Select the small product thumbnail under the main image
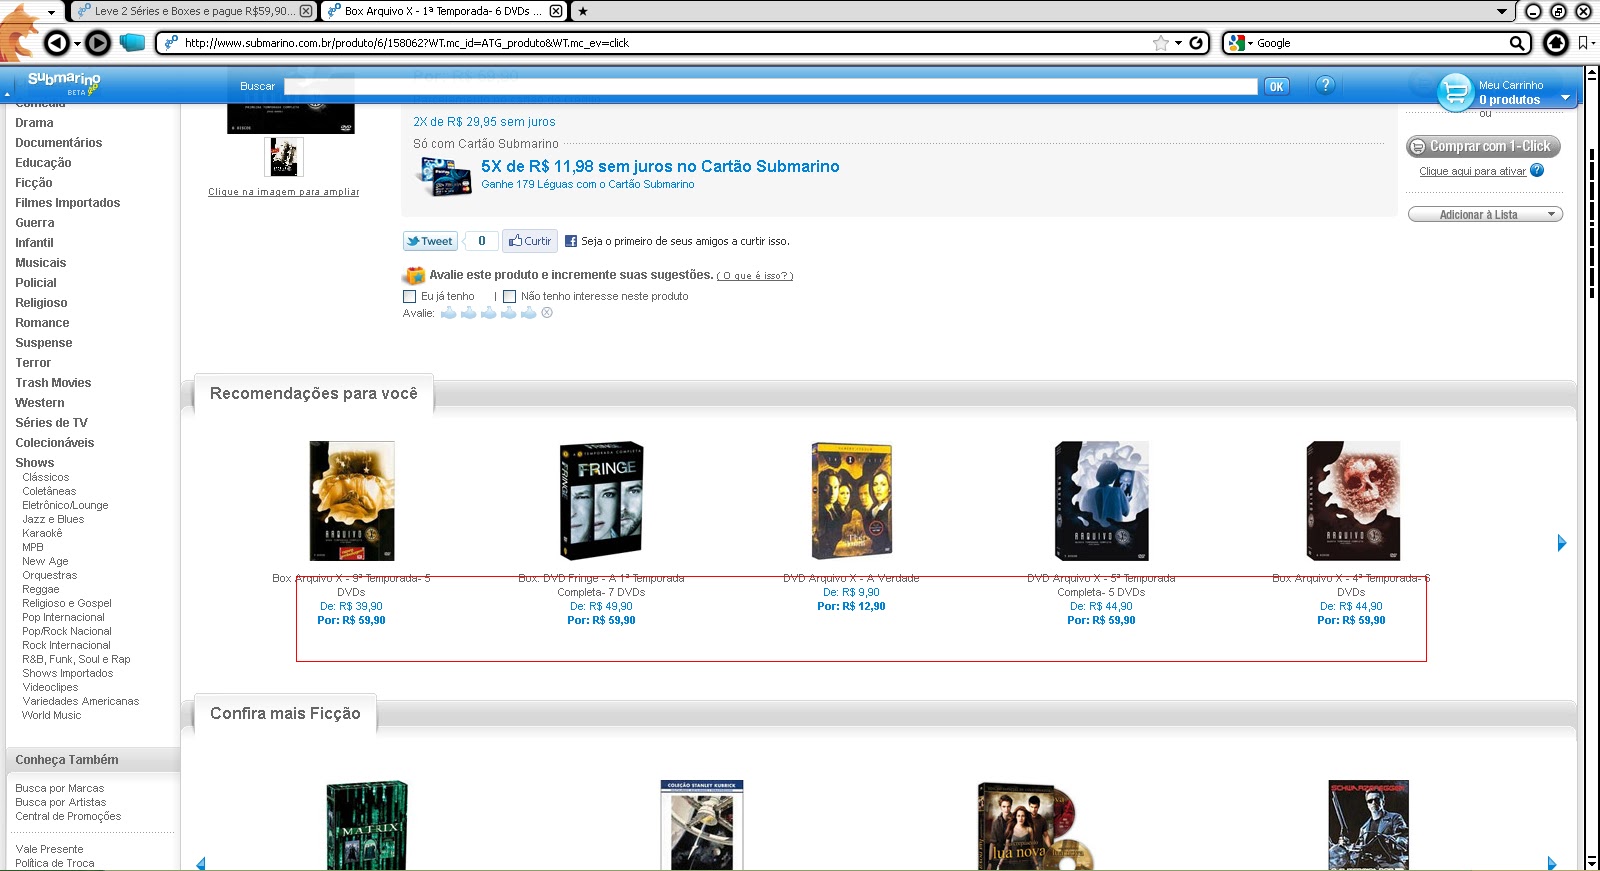 [x=284, y=157]
